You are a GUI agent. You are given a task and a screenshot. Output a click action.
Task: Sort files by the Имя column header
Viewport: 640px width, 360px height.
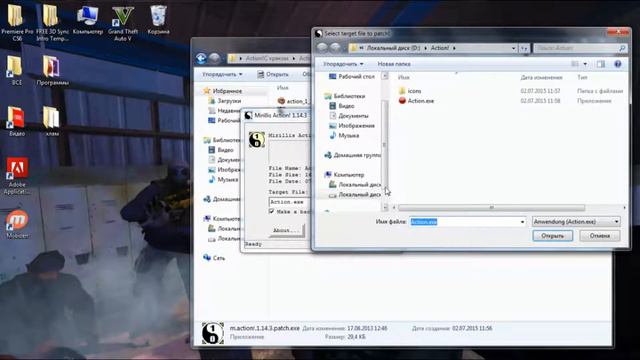click(x=404, y=77)
